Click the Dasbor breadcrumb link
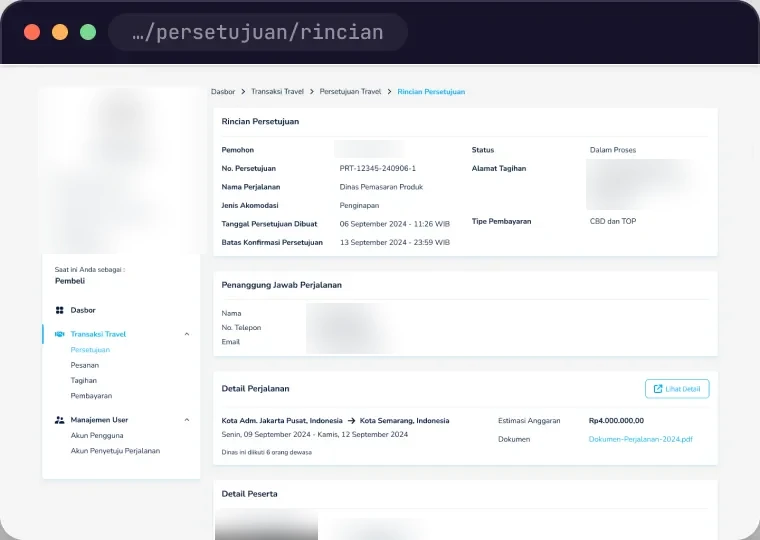 click(223, 92)
